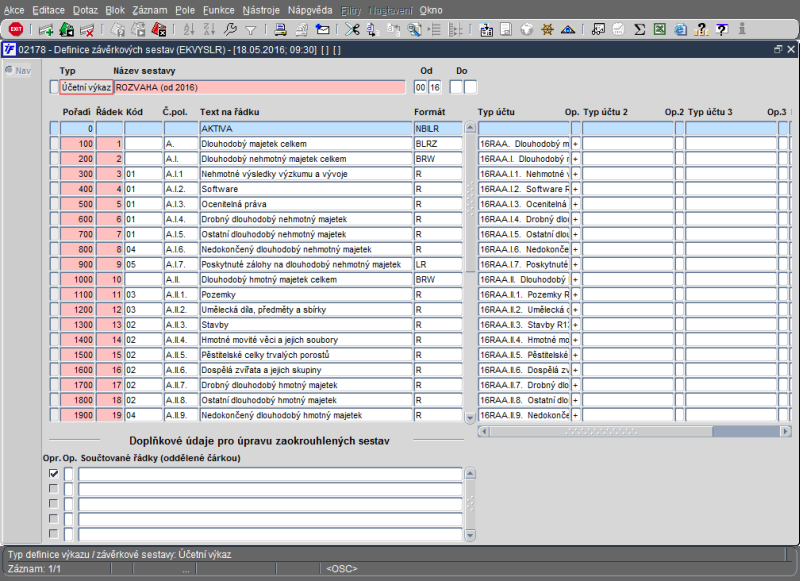
Task: Click the Internet Explorer browser icon
Action: click(x=681, y=30)
